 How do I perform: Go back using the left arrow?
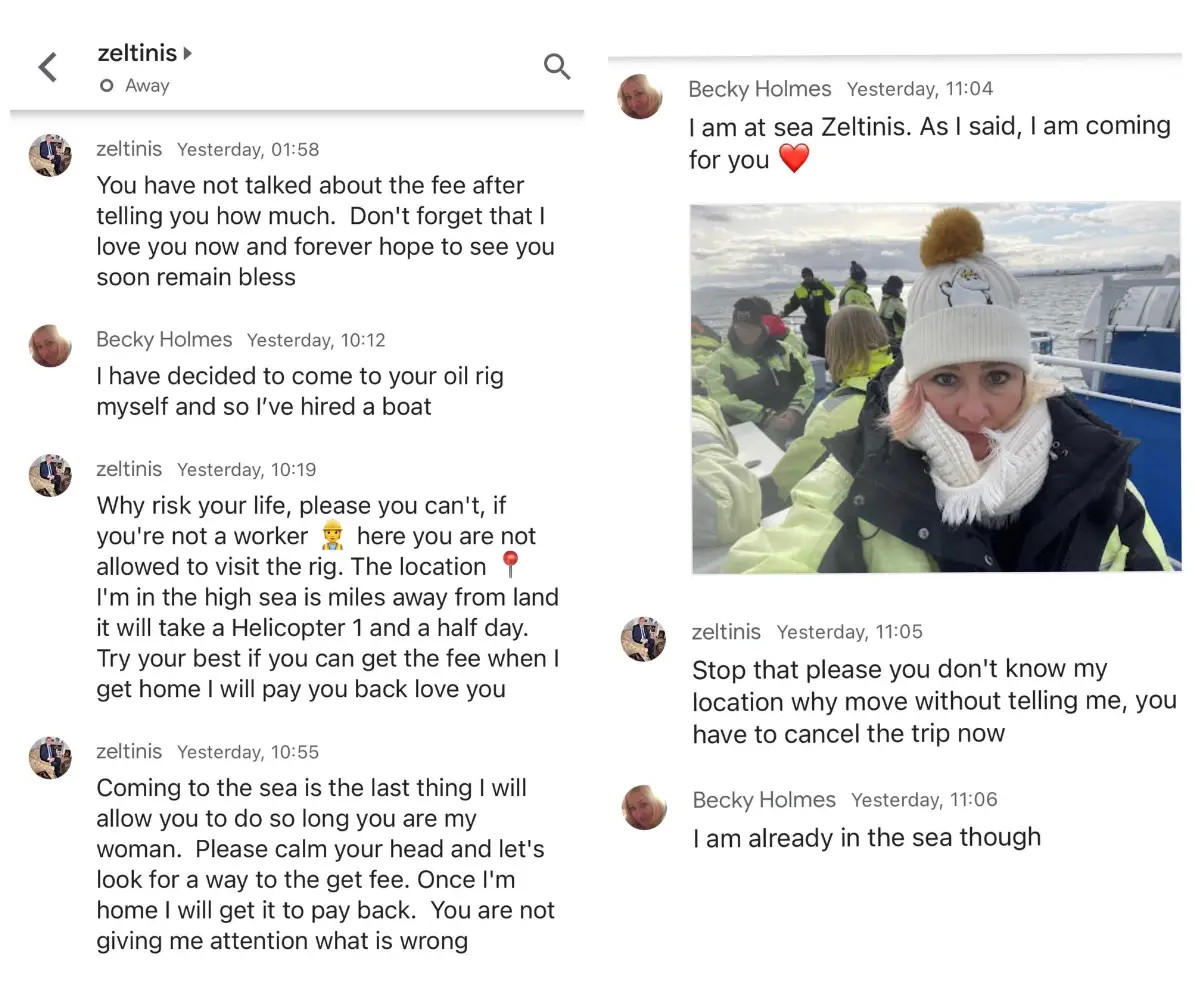(x=47, y=68)
